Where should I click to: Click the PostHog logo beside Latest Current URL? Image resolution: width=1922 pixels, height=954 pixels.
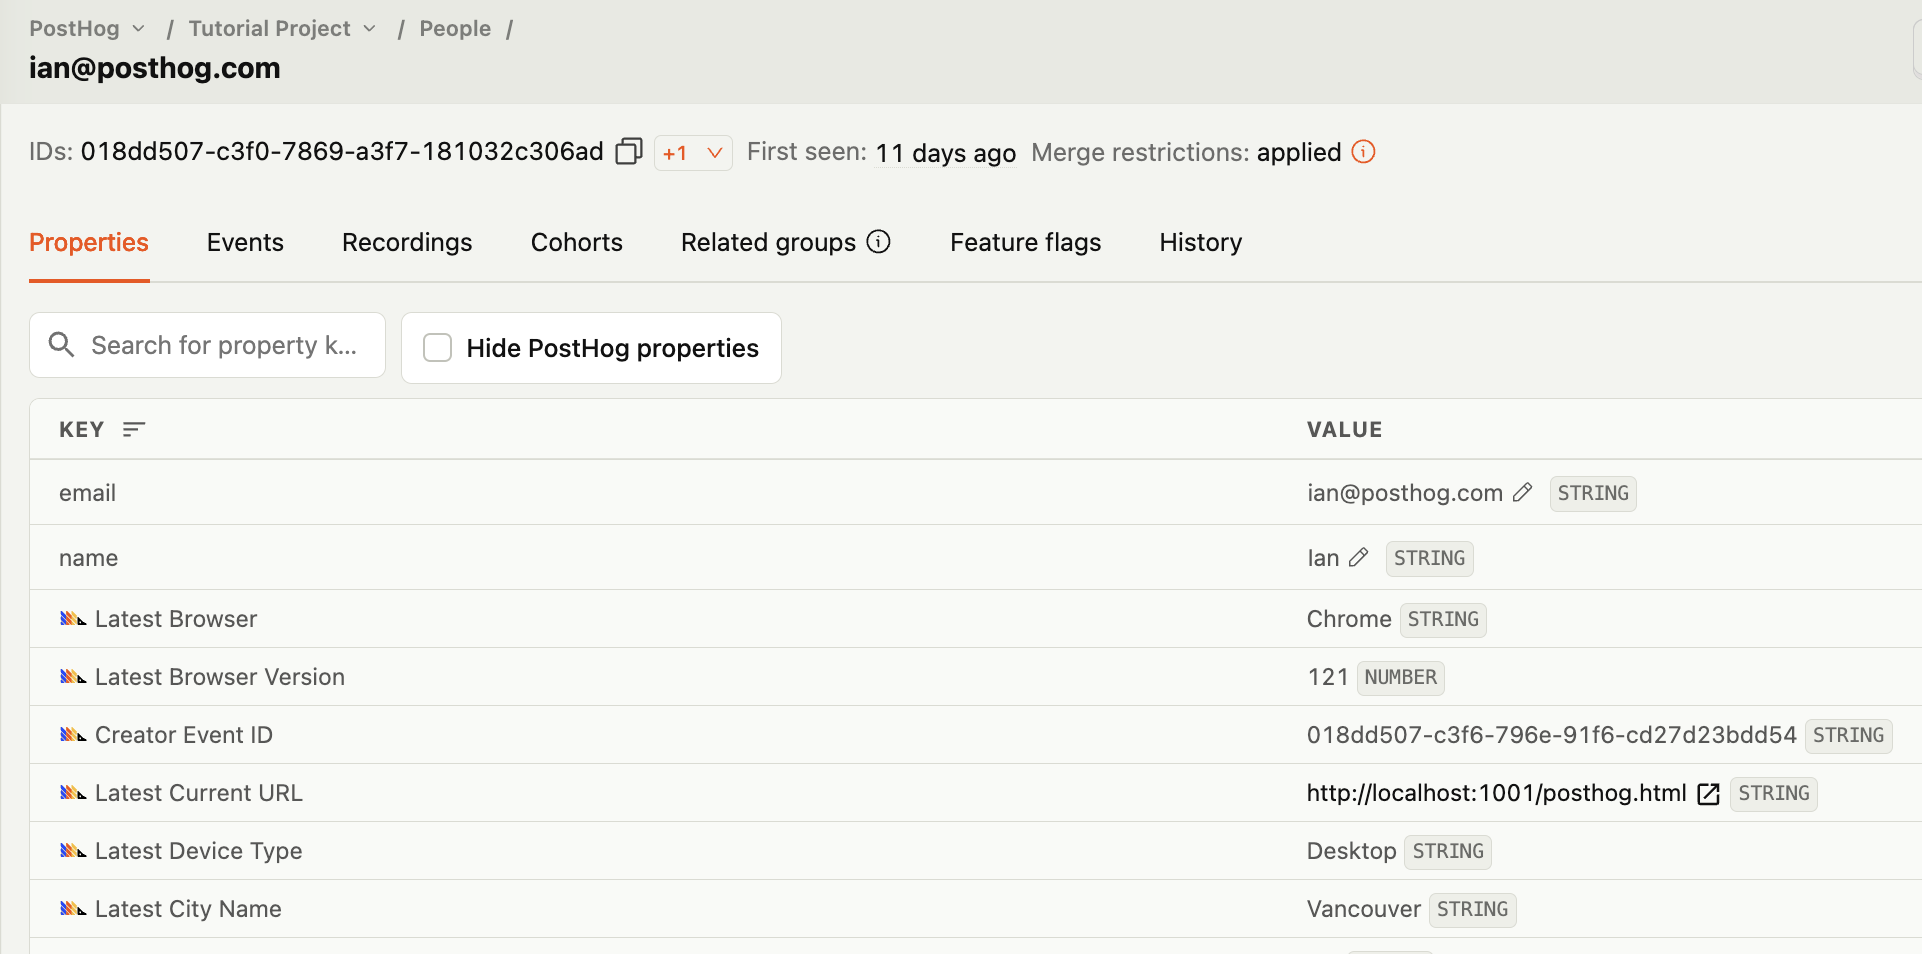(x=73, y=793)
